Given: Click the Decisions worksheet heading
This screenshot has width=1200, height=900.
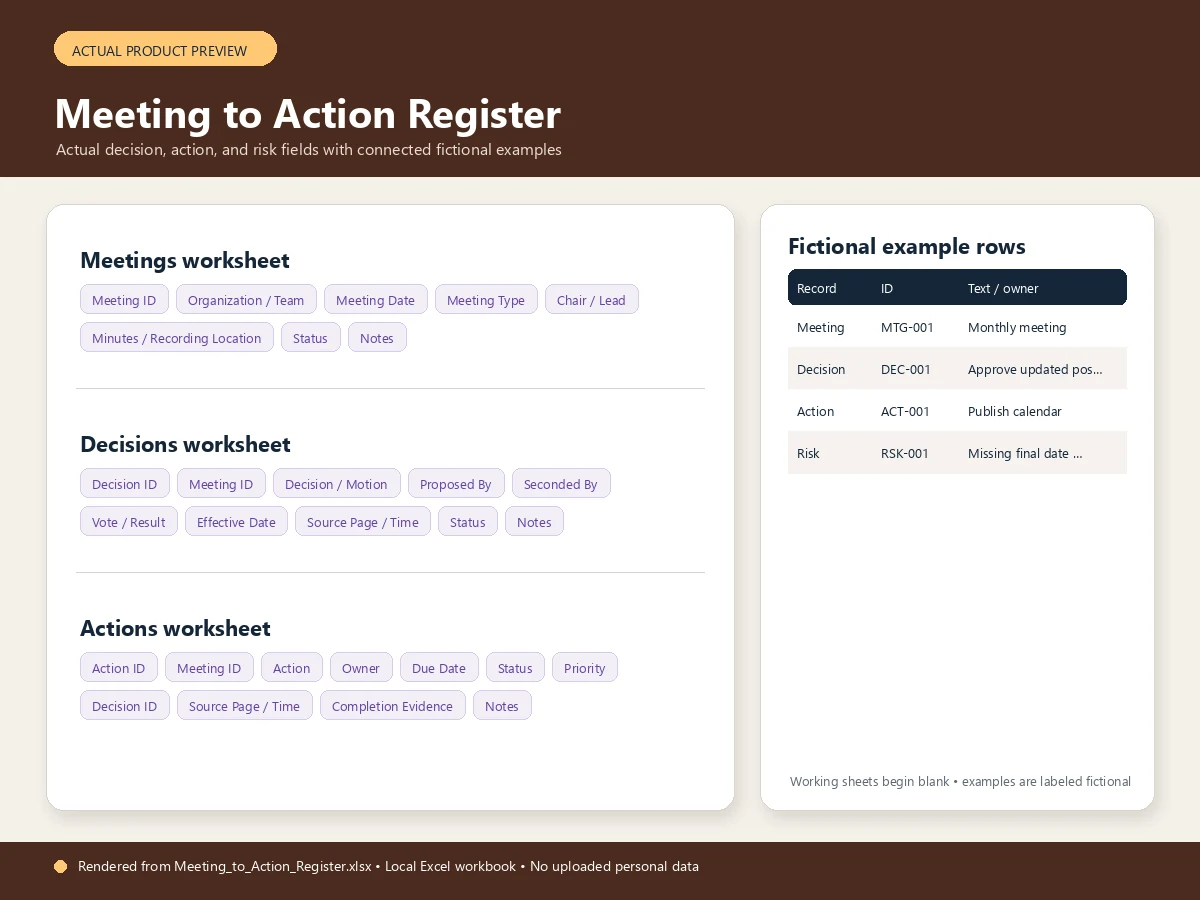Looking at the screenshot, I should 185,444.
